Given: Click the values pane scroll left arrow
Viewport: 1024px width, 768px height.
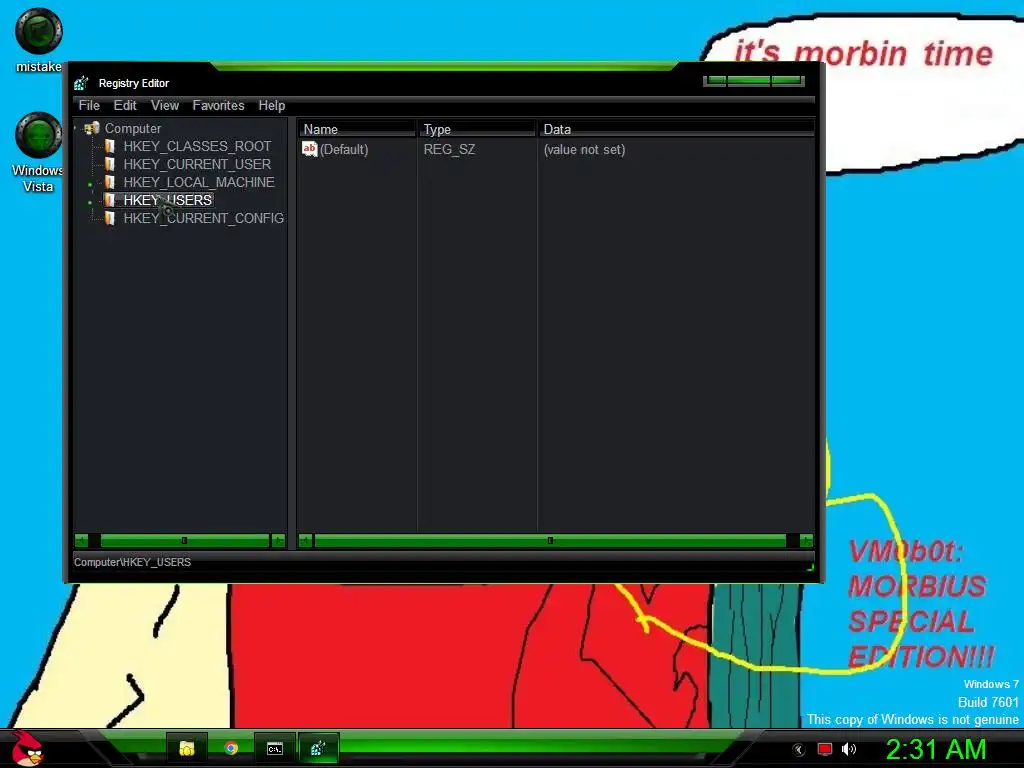Looking at the screenshot, I should pyautogui.click(x=306, y=540).
